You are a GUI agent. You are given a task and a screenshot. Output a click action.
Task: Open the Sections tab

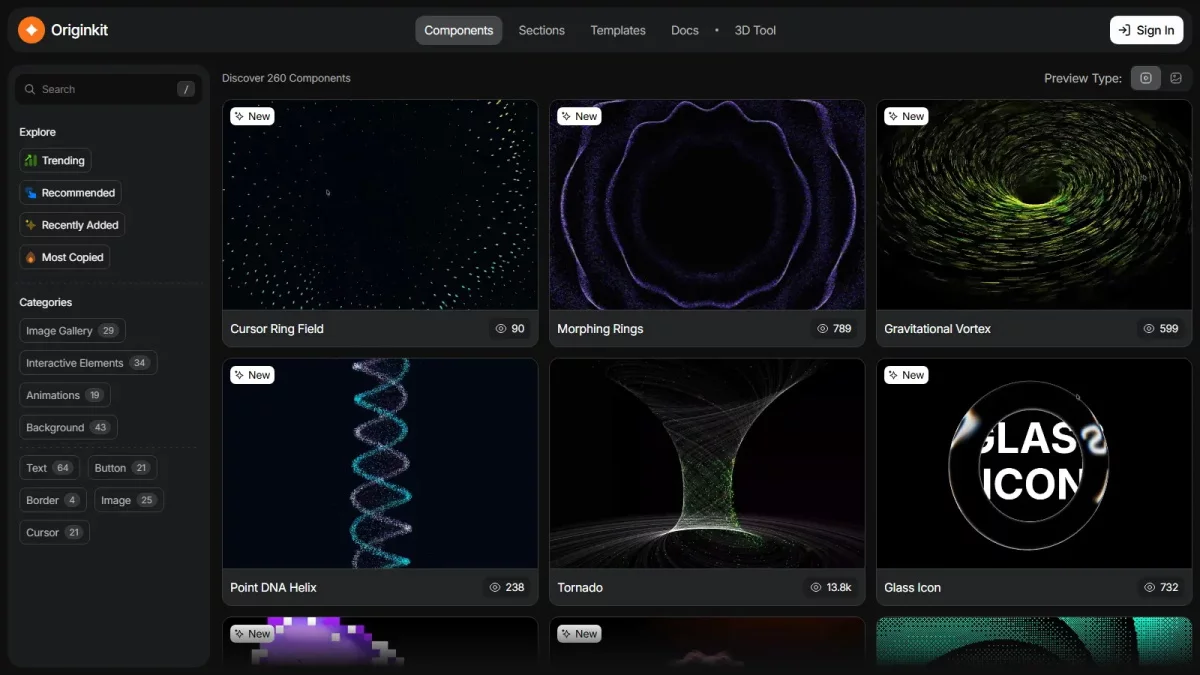click(542, 30)
